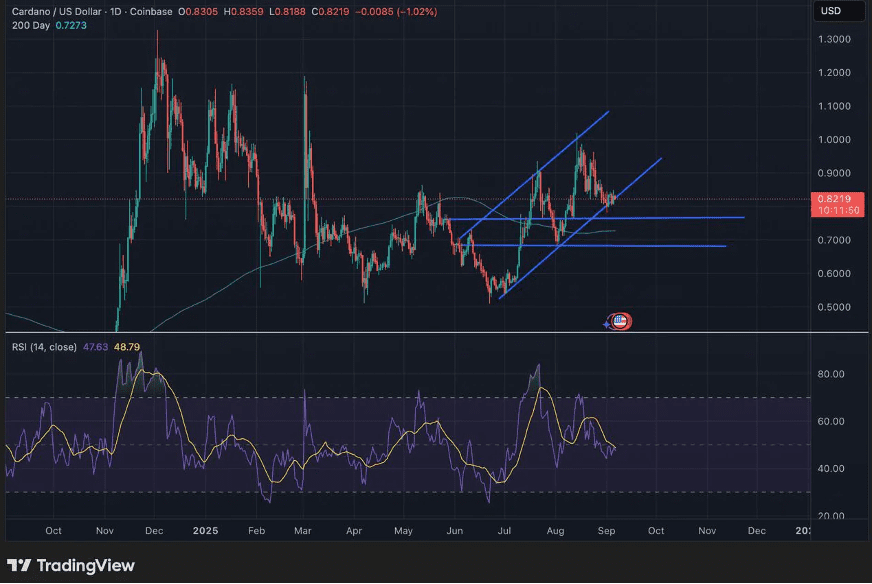The width and height of the screenshot is (872, 584).
Task: Click the Sep label on the time axis
Action: pyautogui.click(x=604, y=530)
